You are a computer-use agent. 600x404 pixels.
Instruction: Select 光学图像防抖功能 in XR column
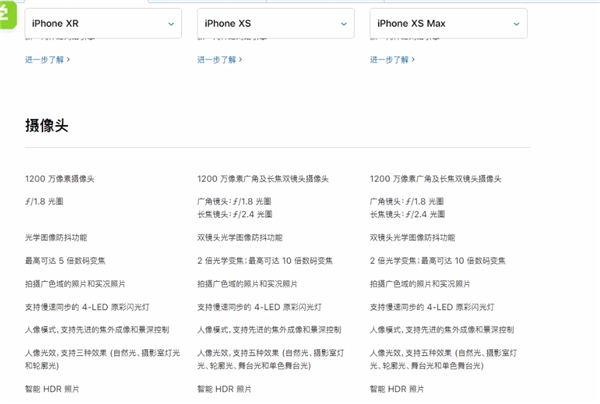click(x=56, y=238)
